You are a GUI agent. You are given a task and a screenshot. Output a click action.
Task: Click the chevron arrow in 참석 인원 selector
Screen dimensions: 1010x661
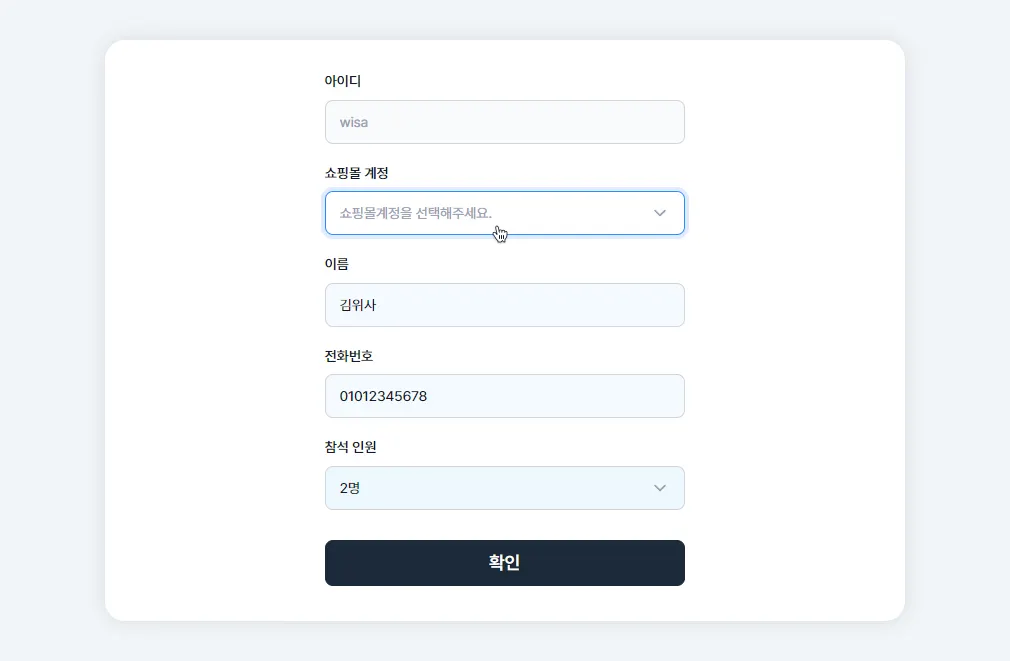tap(660, 488)
